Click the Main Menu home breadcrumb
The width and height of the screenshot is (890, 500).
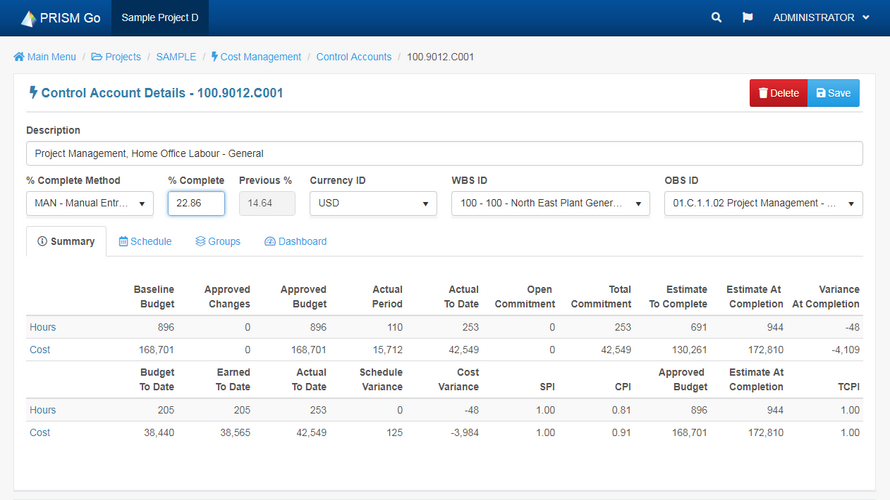point(45,57)
